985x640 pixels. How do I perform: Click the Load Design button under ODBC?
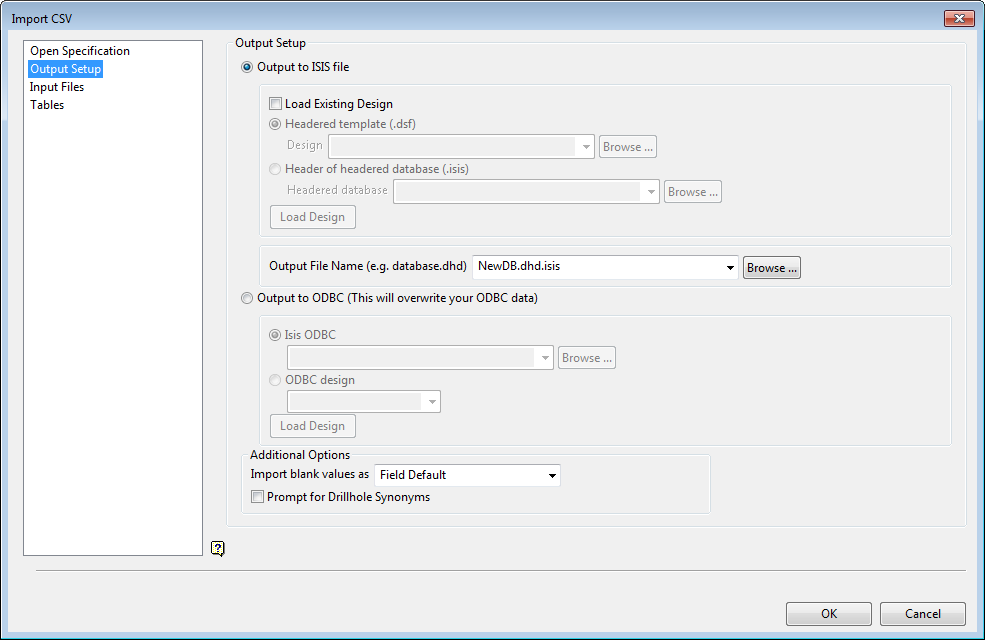pyautogui.click(x=312, y=426)
